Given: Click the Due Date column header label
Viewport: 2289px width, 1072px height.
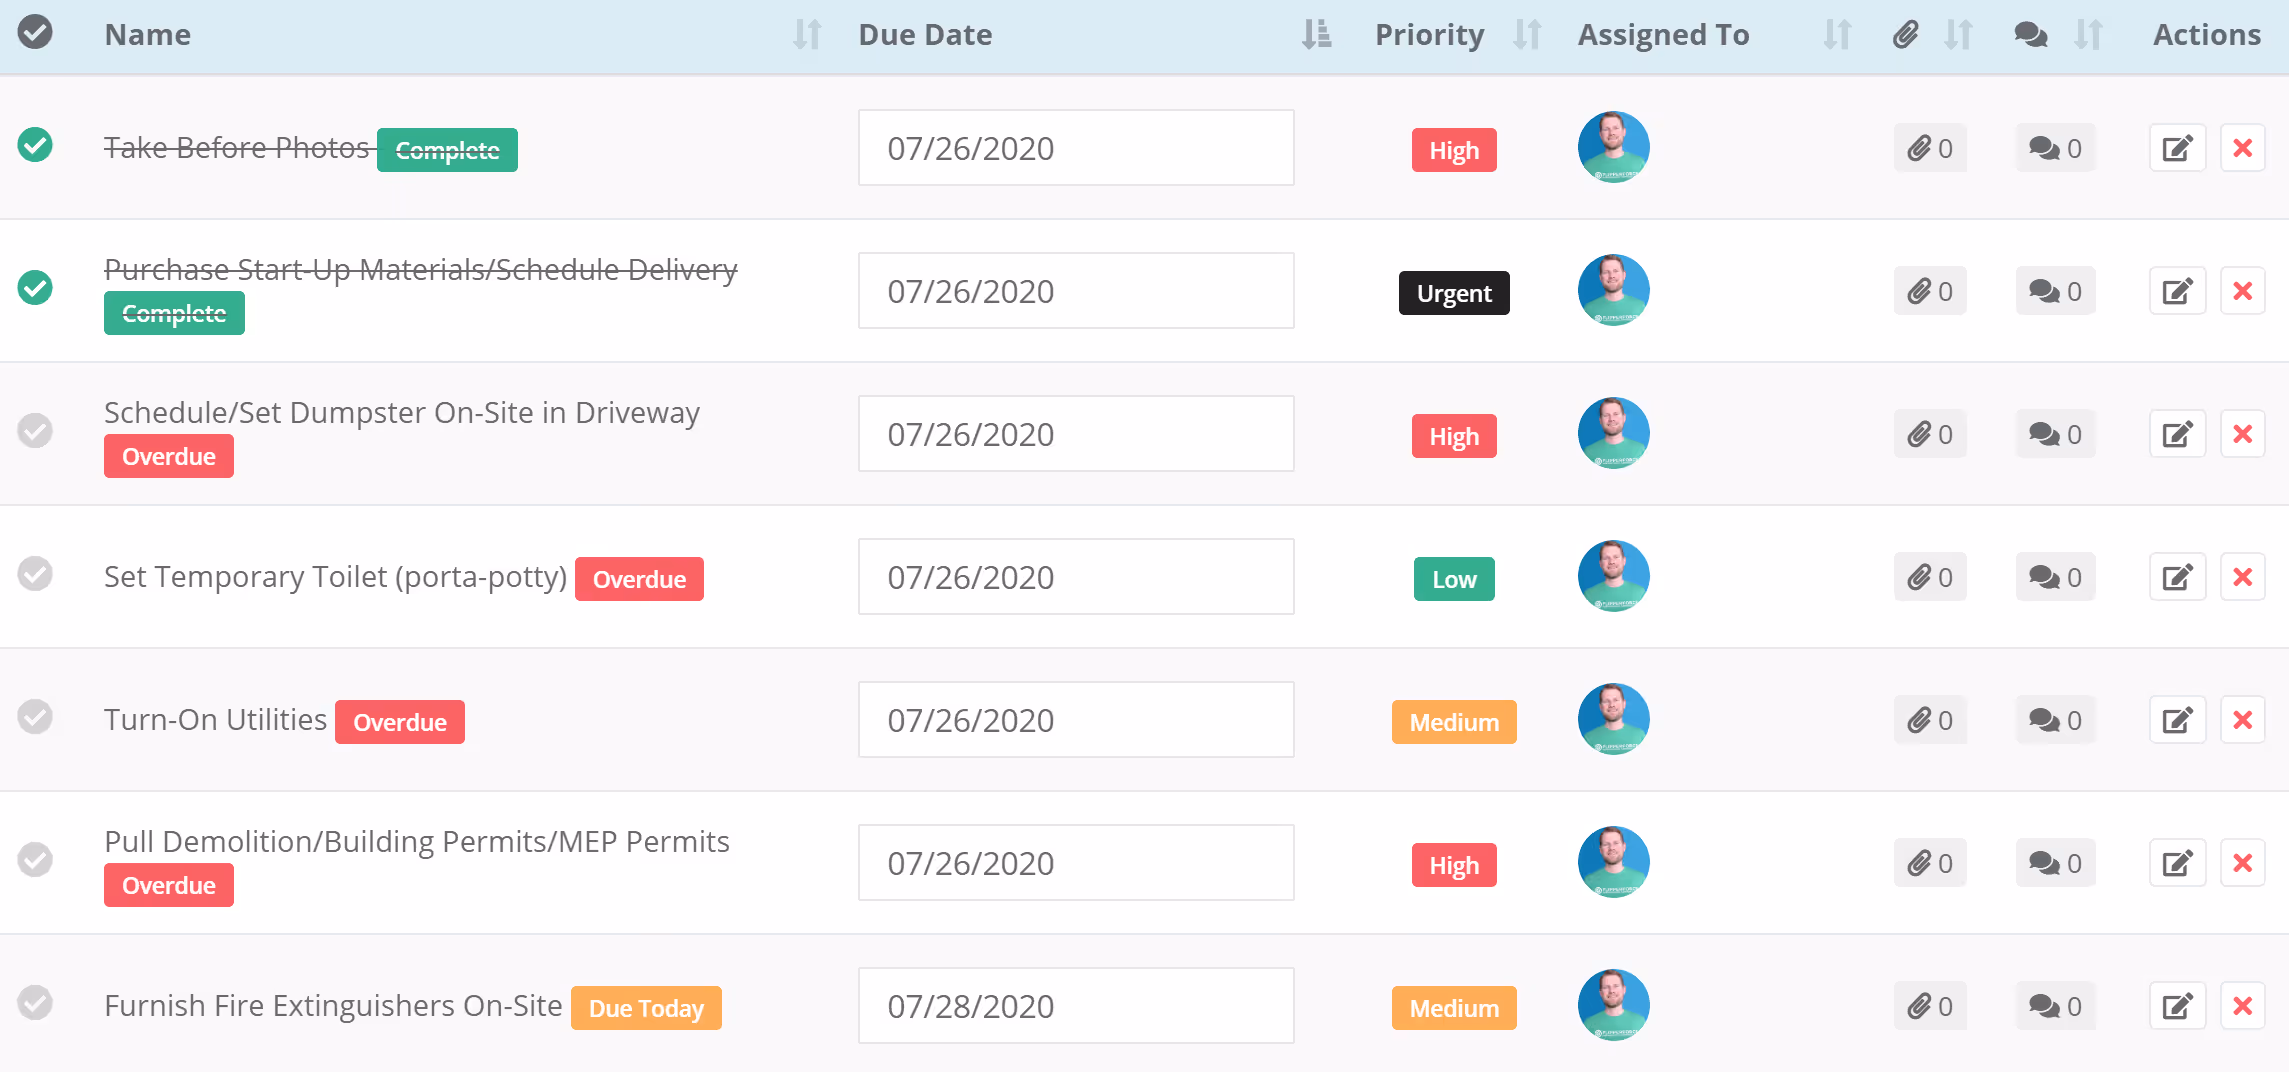Looking at the screenshot, I should tap(925, 34).
